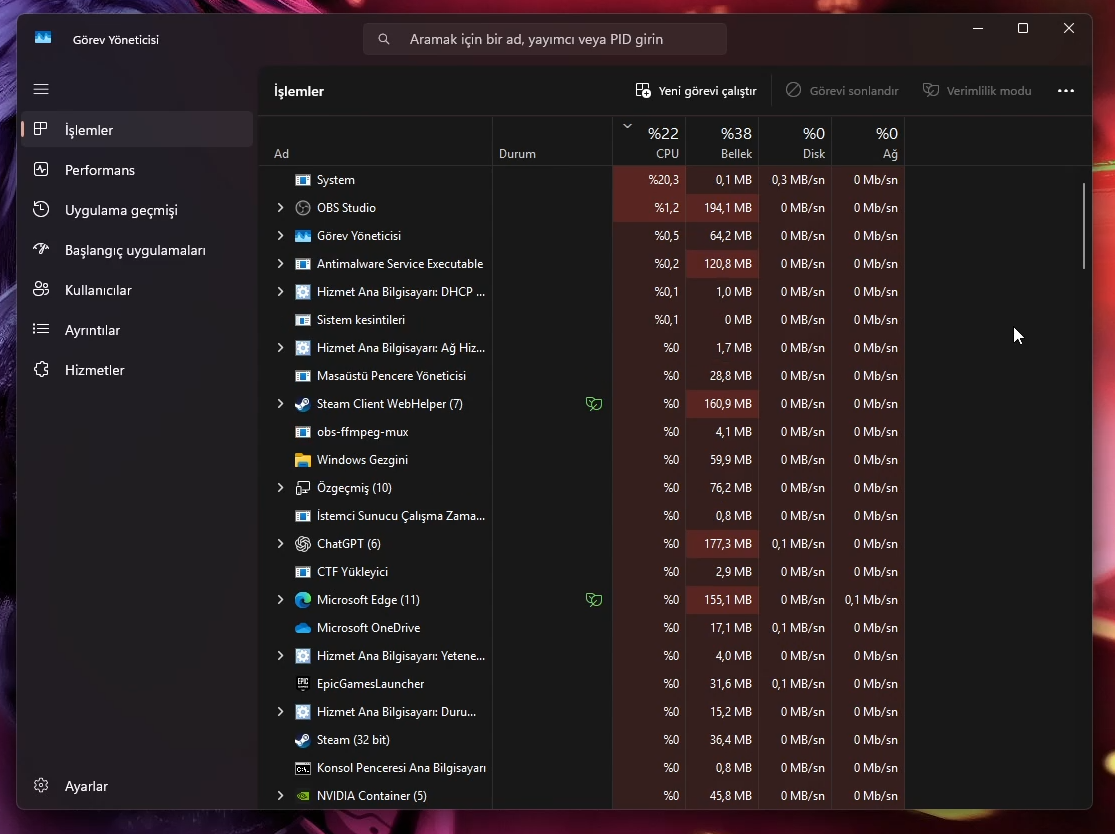Expand the NVIDIA Container (5) group
Screen dimensions: 1115x834
pos(280,796)
